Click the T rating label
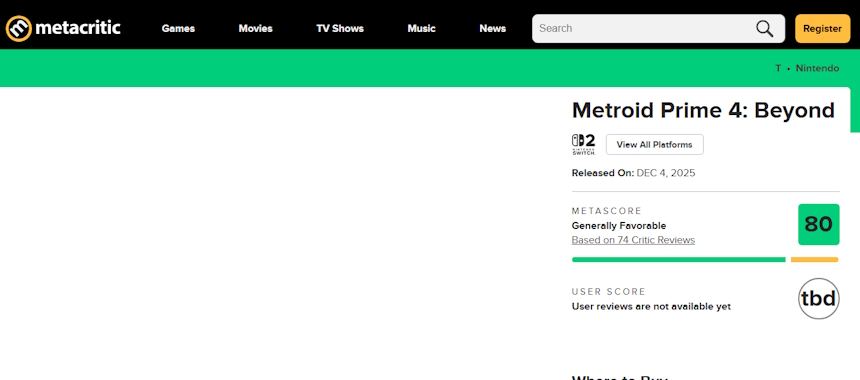860x380 pixels. [778, 69]
